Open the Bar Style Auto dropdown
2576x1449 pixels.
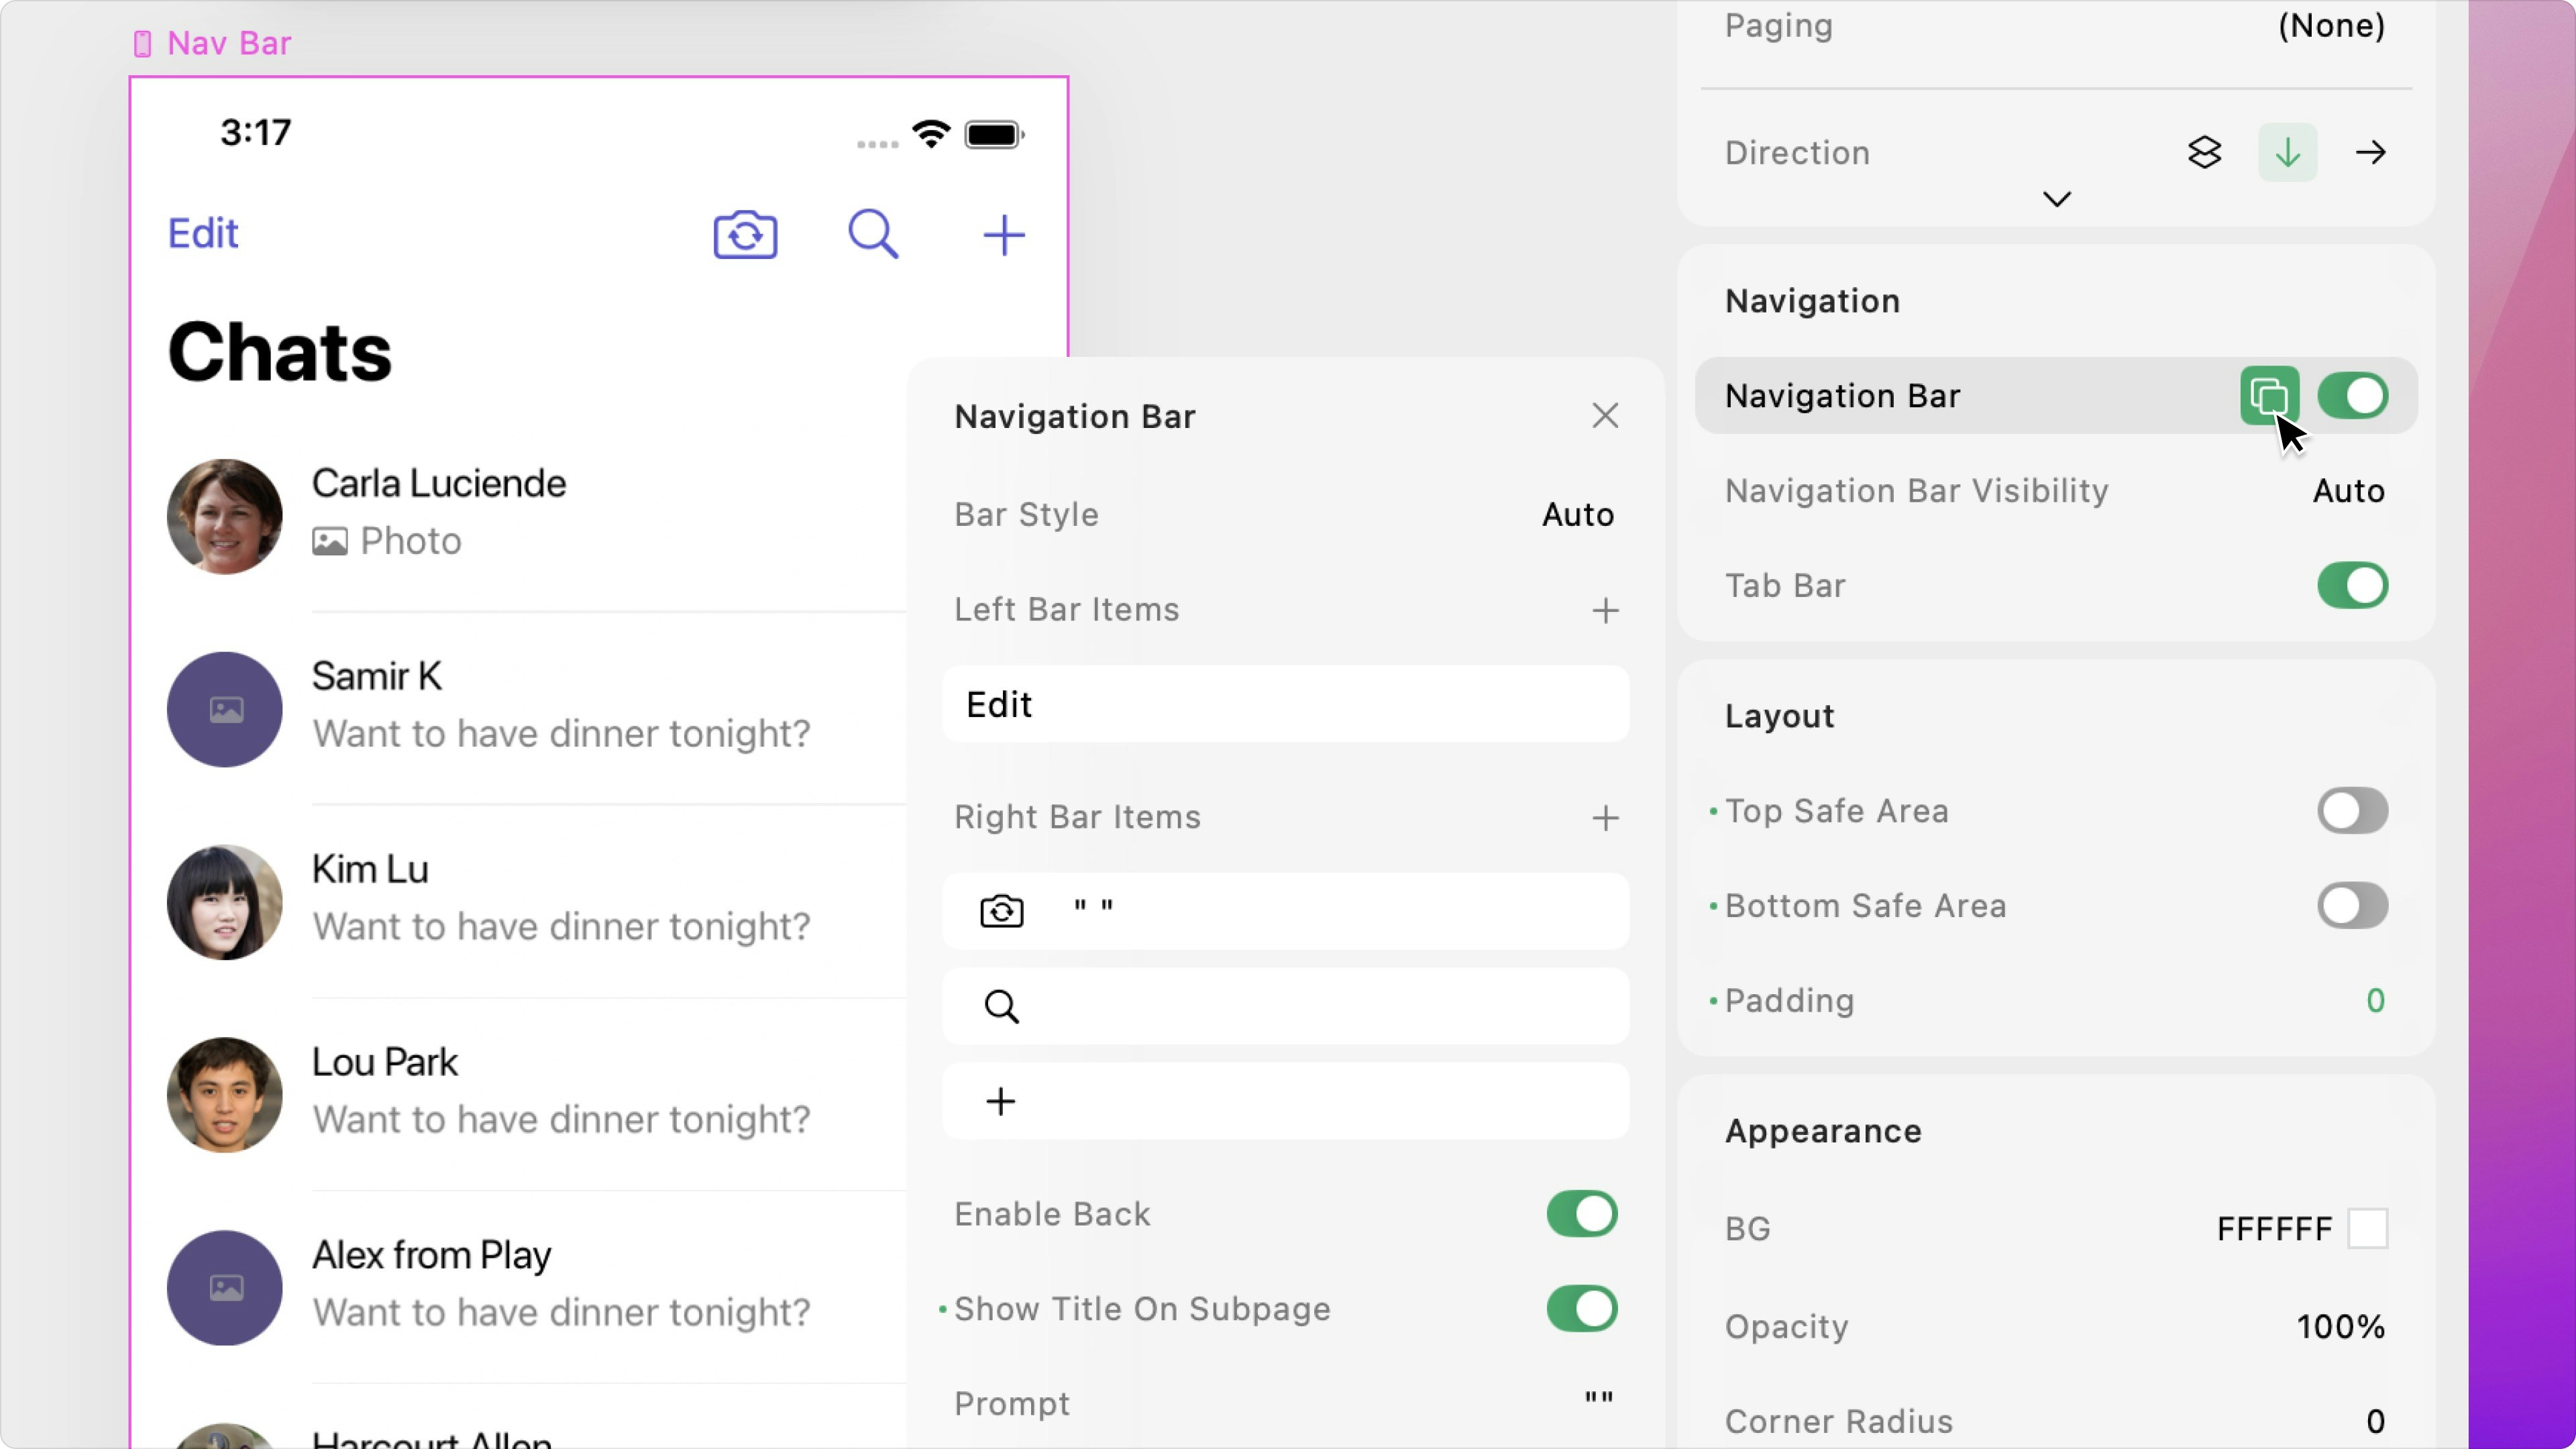pos(1577,515)
